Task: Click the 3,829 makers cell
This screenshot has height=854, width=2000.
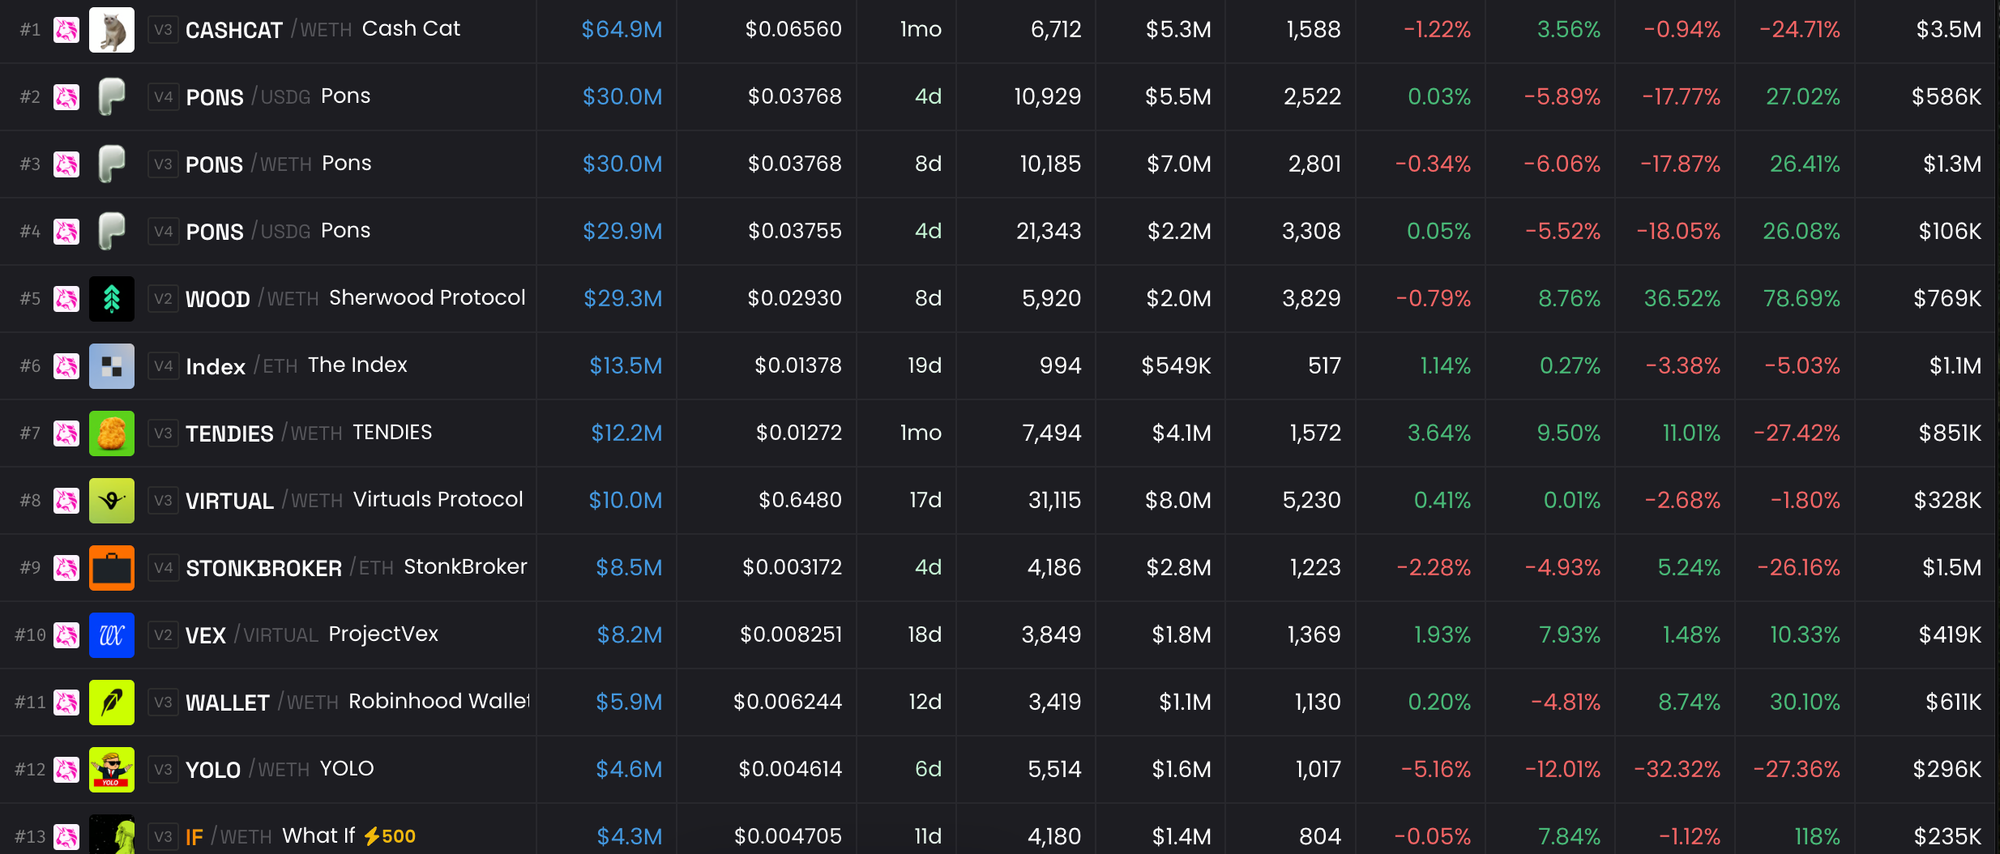Action: coord(1312,298)
